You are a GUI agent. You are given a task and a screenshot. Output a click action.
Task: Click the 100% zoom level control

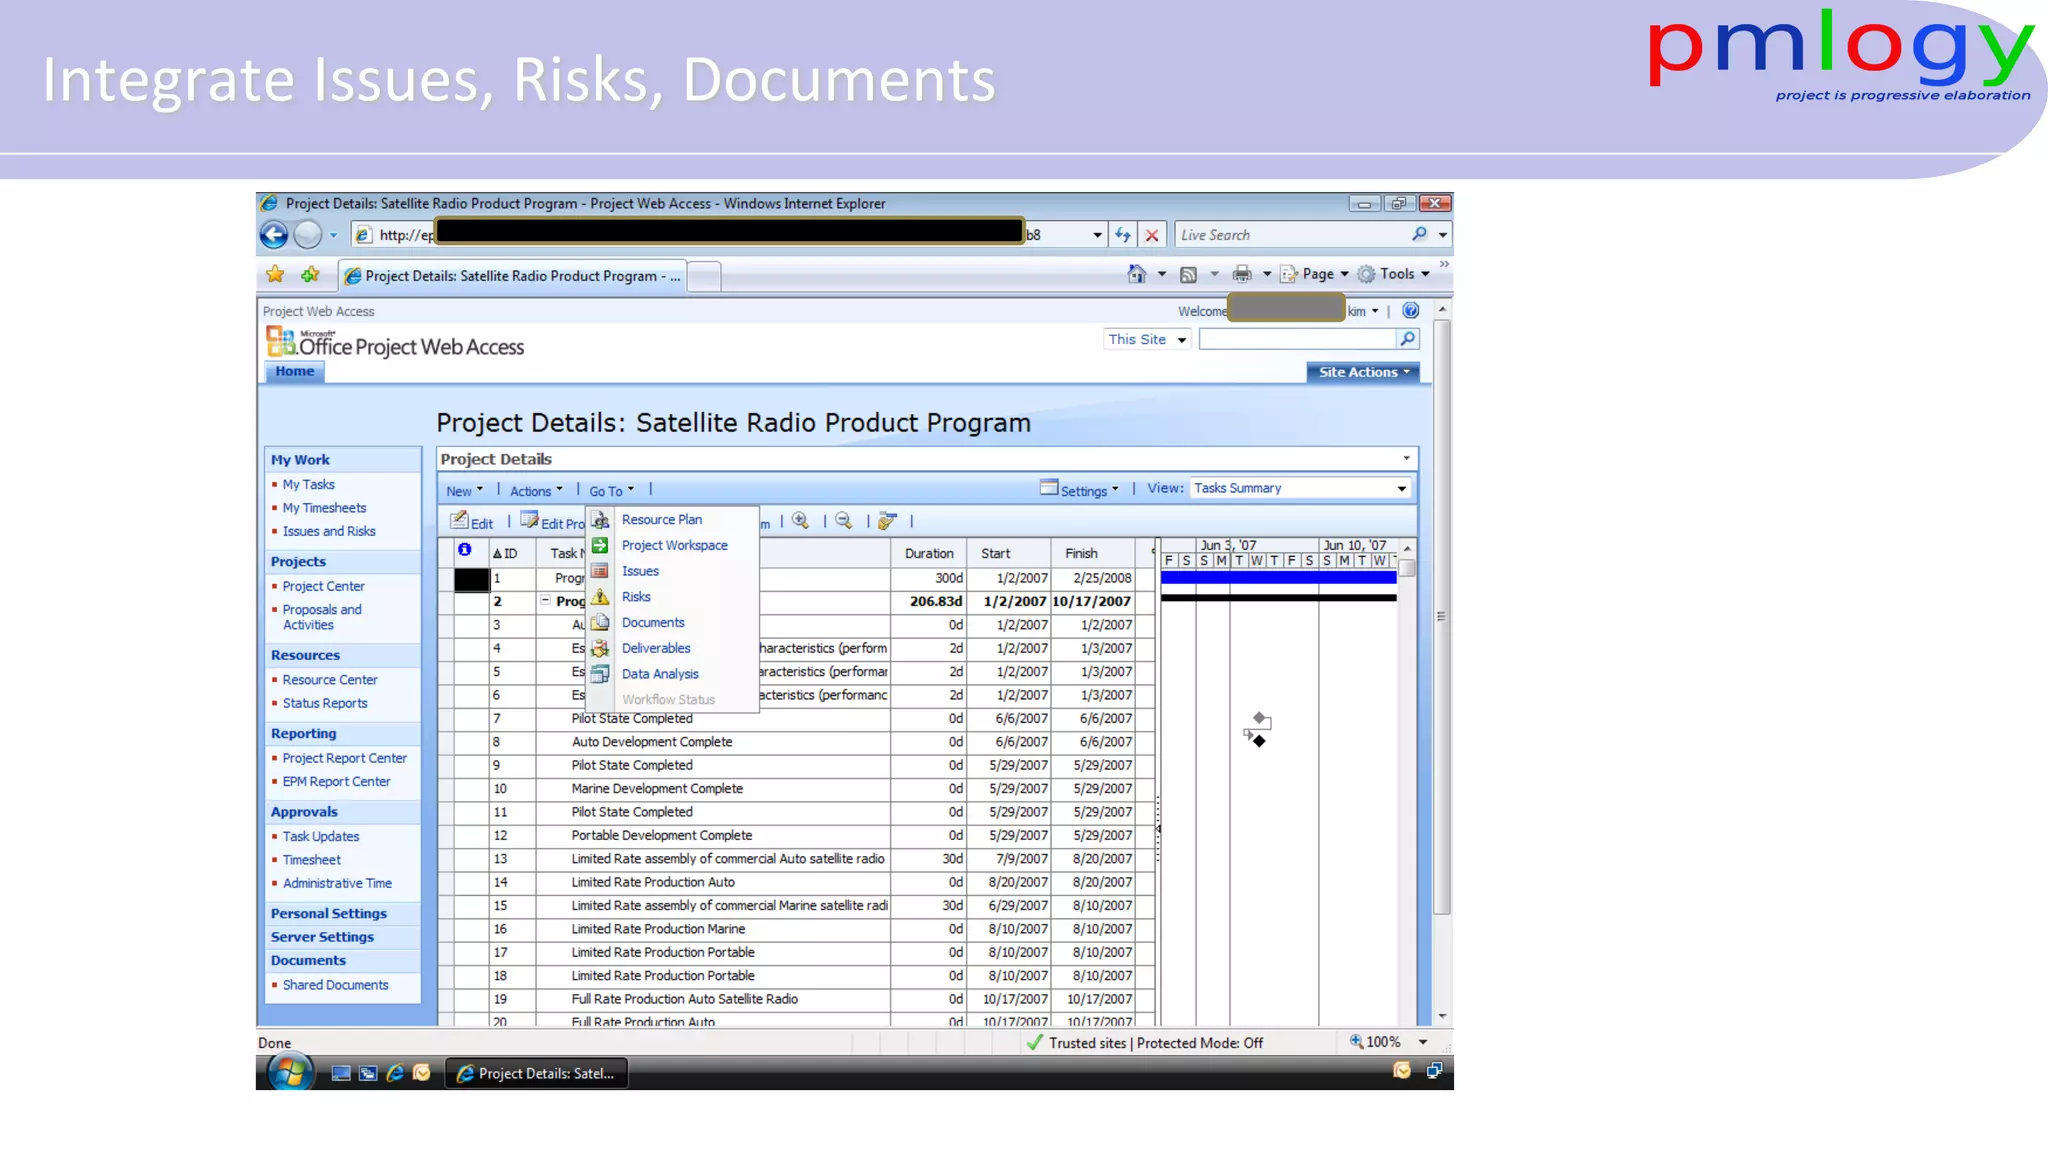pyautogui.click(x=1388, y=1042)
